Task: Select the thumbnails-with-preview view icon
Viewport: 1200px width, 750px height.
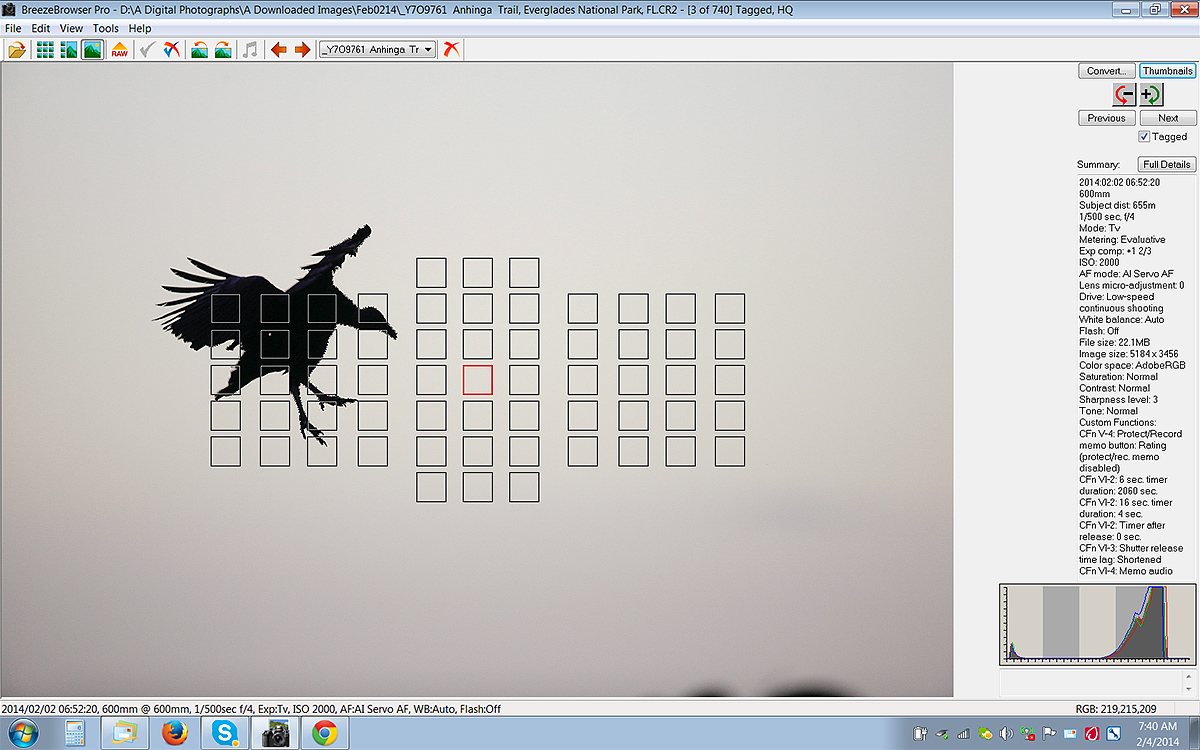Action: point(69,49)
